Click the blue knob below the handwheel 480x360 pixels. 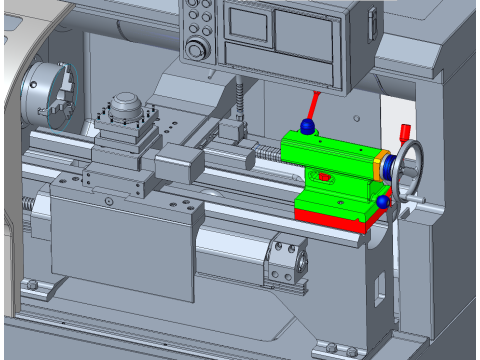pos(383,202)
